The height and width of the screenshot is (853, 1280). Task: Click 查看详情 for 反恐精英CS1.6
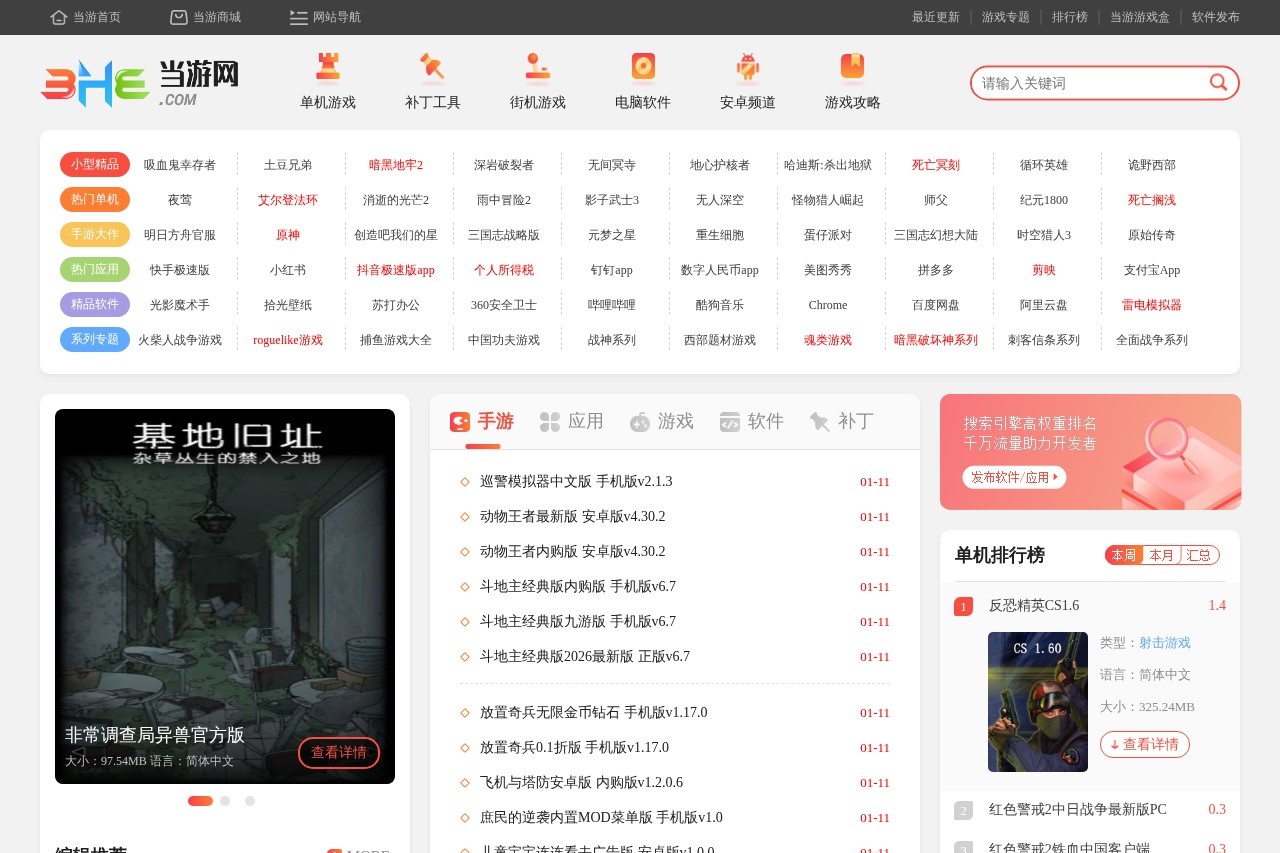tap(1145, 744)
